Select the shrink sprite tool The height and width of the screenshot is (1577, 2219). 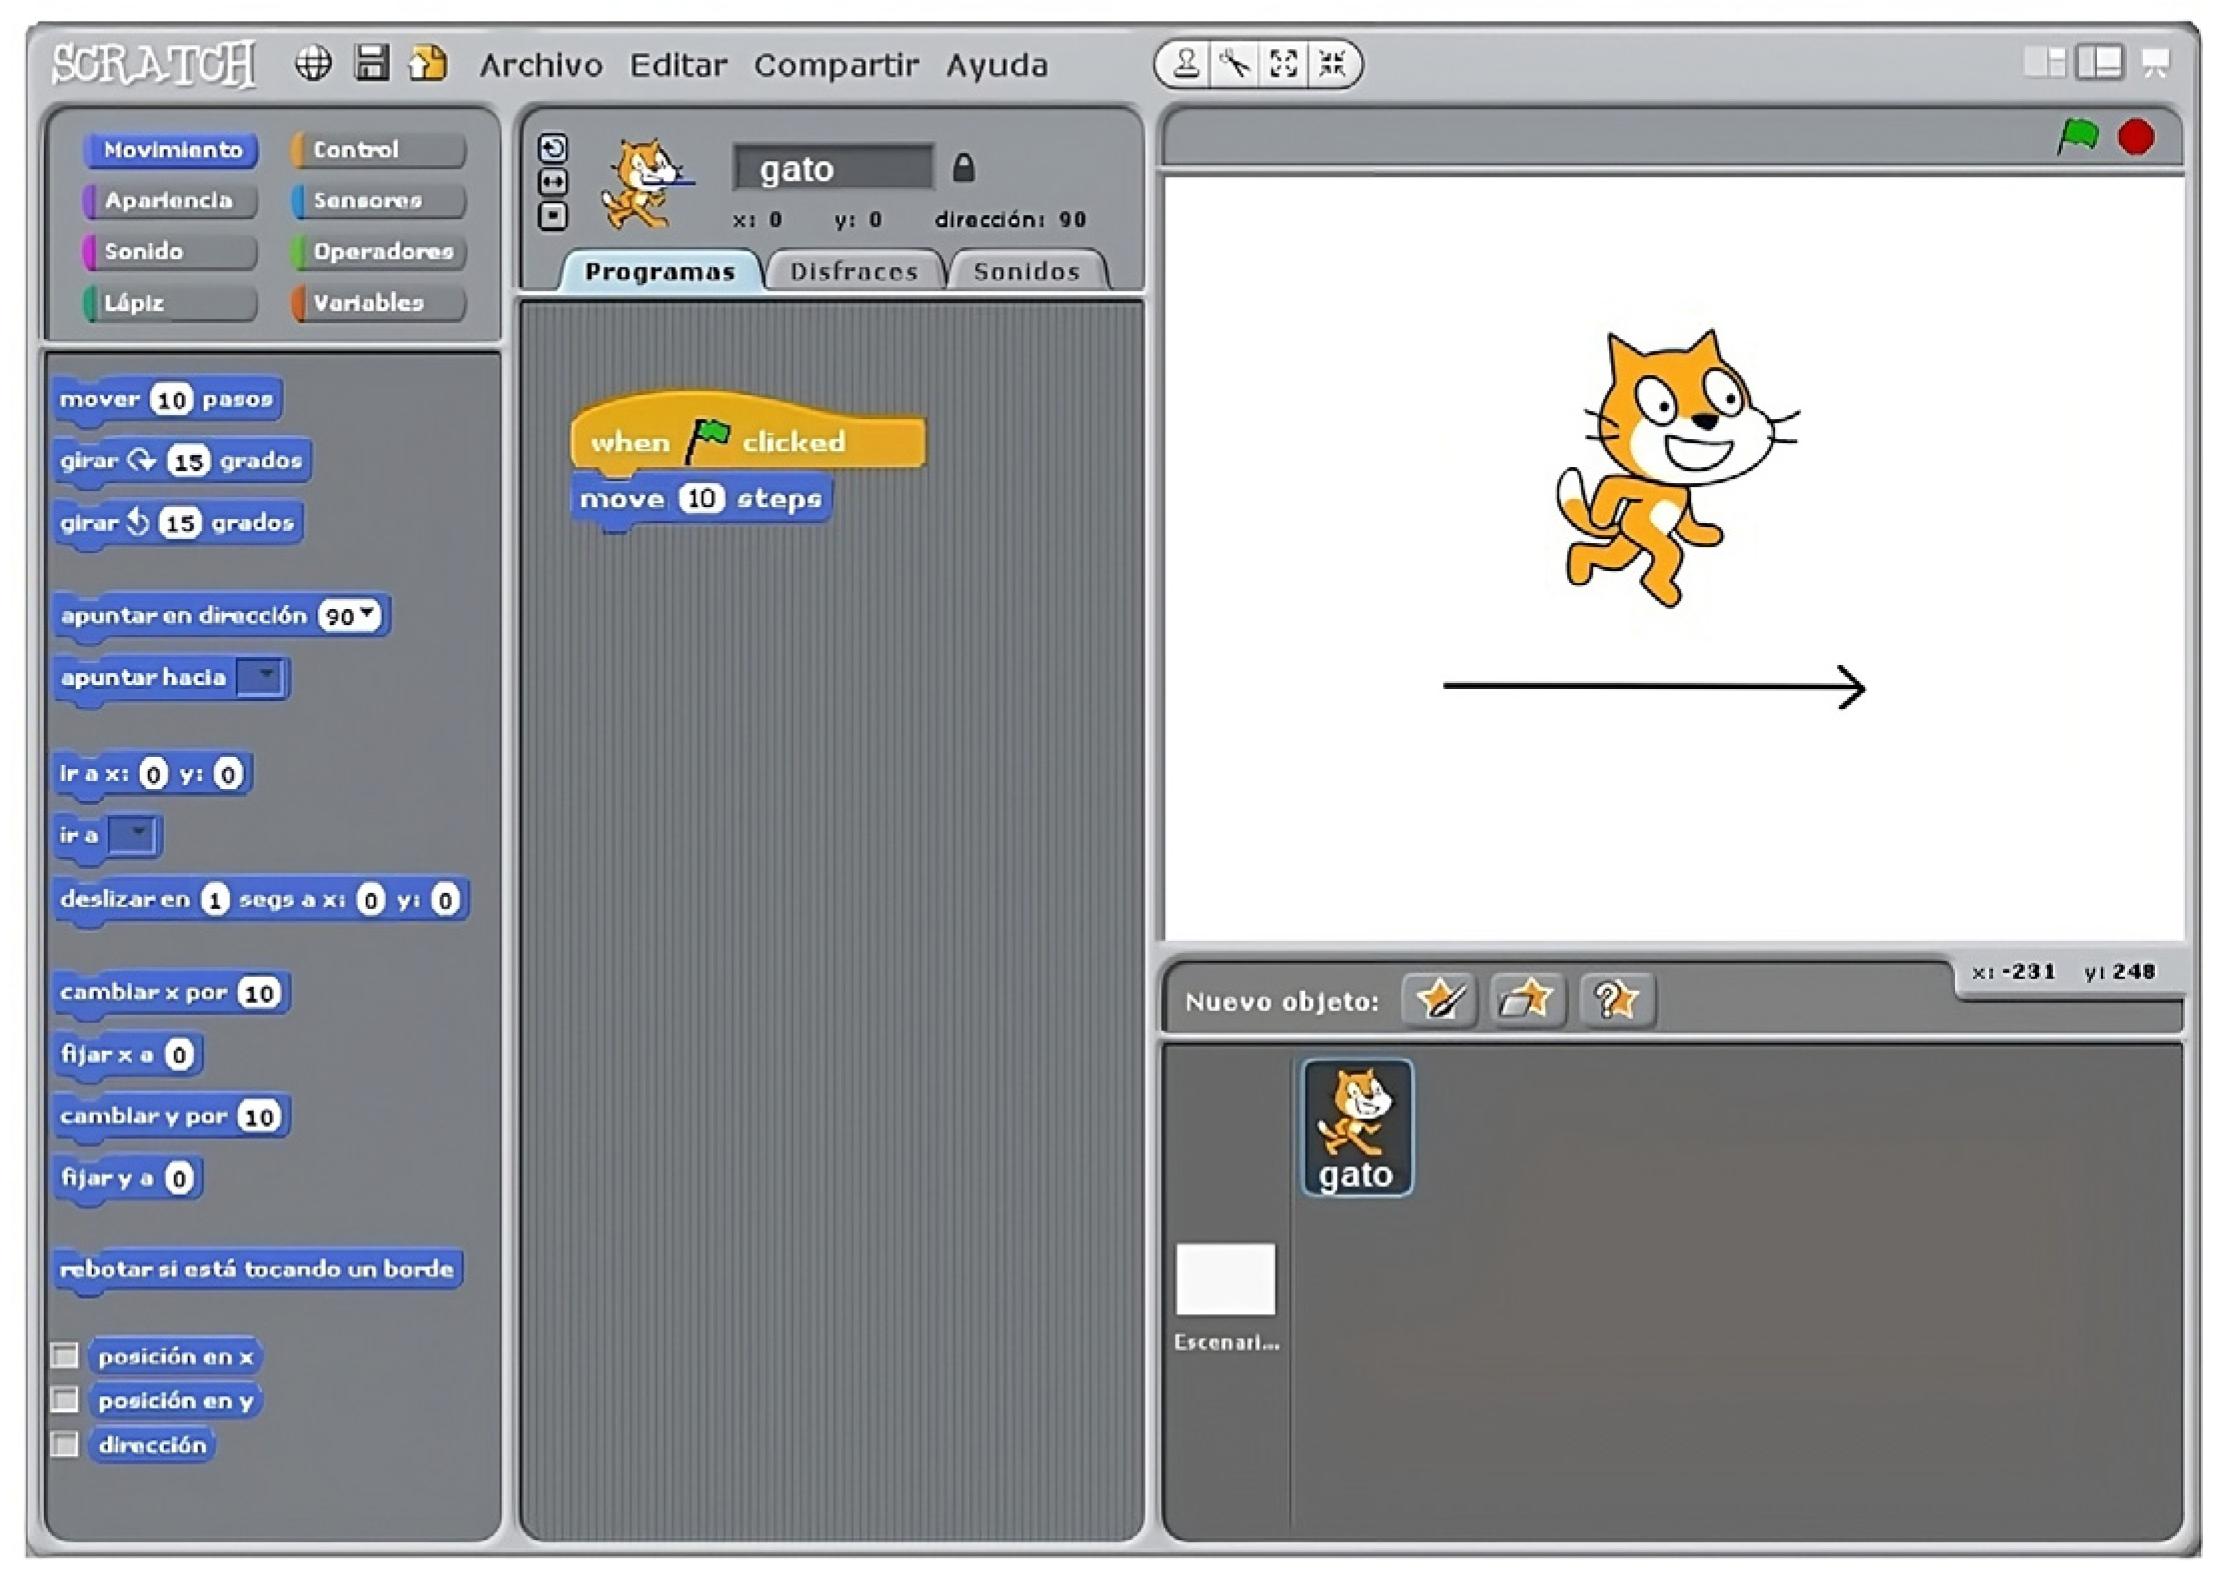[x=1332, y=65]
